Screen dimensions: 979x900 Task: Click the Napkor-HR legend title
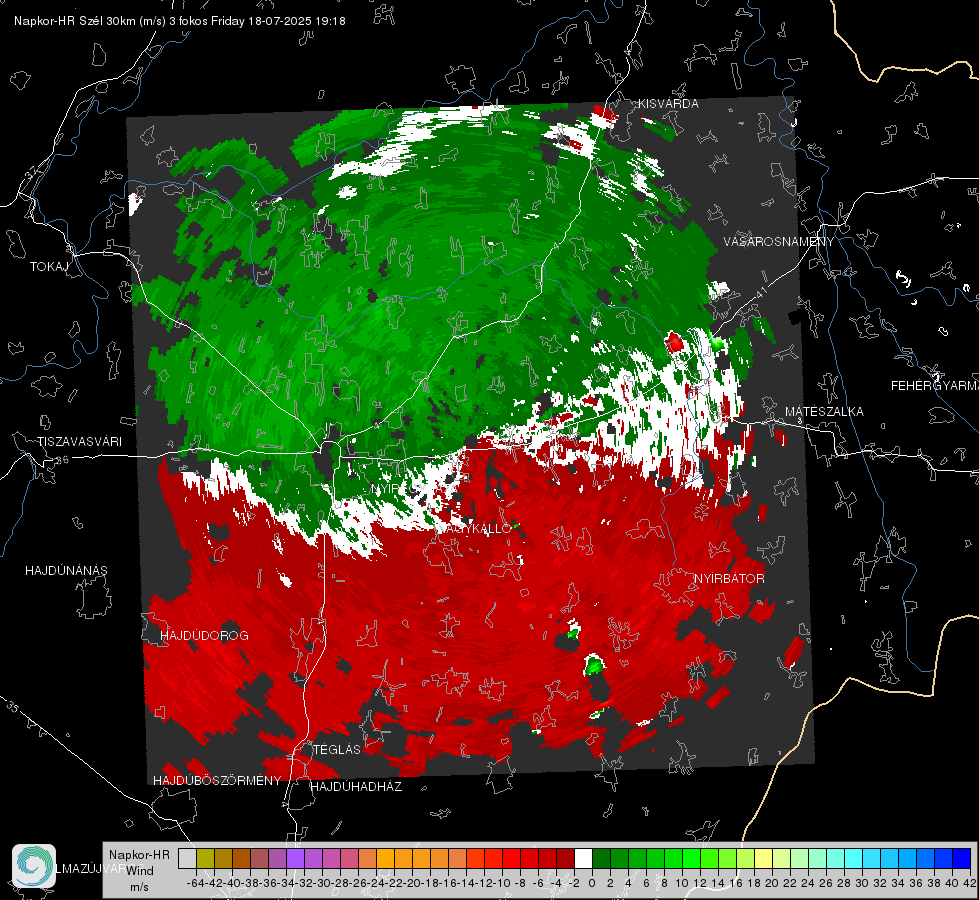click(139, 855)
